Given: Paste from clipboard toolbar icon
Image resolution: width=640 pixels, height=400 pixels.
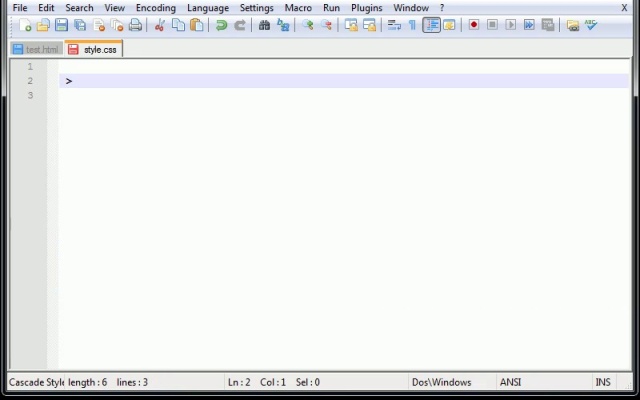Looking at the screenshot, I should coord(196,25).
